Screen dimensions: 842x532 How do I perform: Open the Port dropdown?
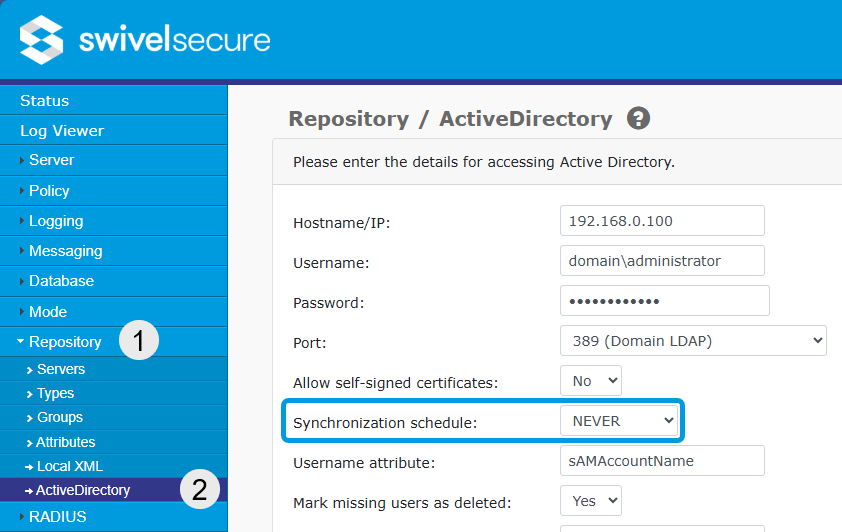[693, 341]
